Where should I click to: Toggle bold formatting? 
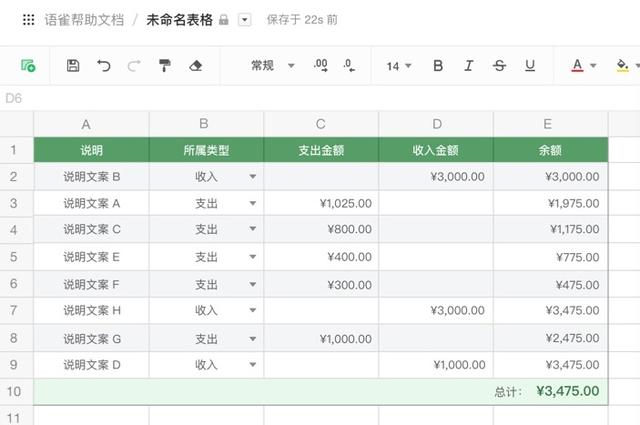click(x=438, y=66)
